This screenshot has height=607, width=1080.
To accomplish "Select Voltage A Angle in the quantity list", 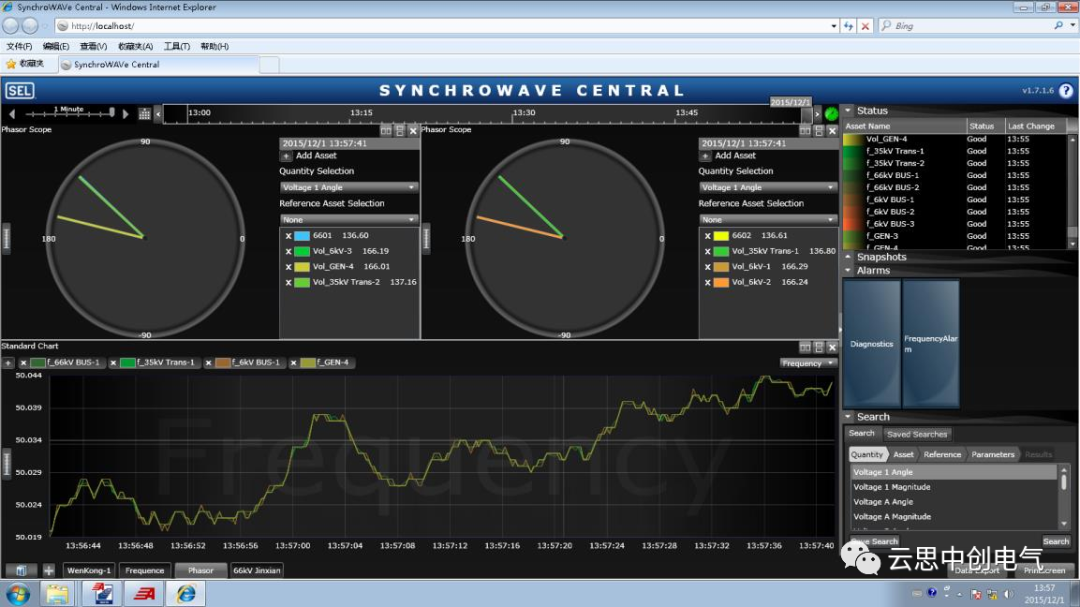I will 953,502.
